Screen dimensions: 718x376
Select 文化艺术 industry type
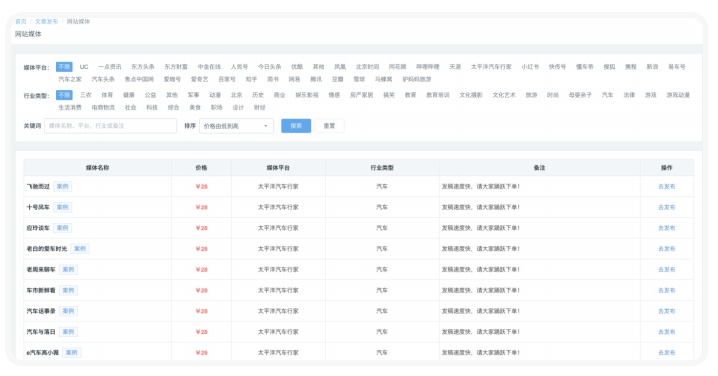504,95
